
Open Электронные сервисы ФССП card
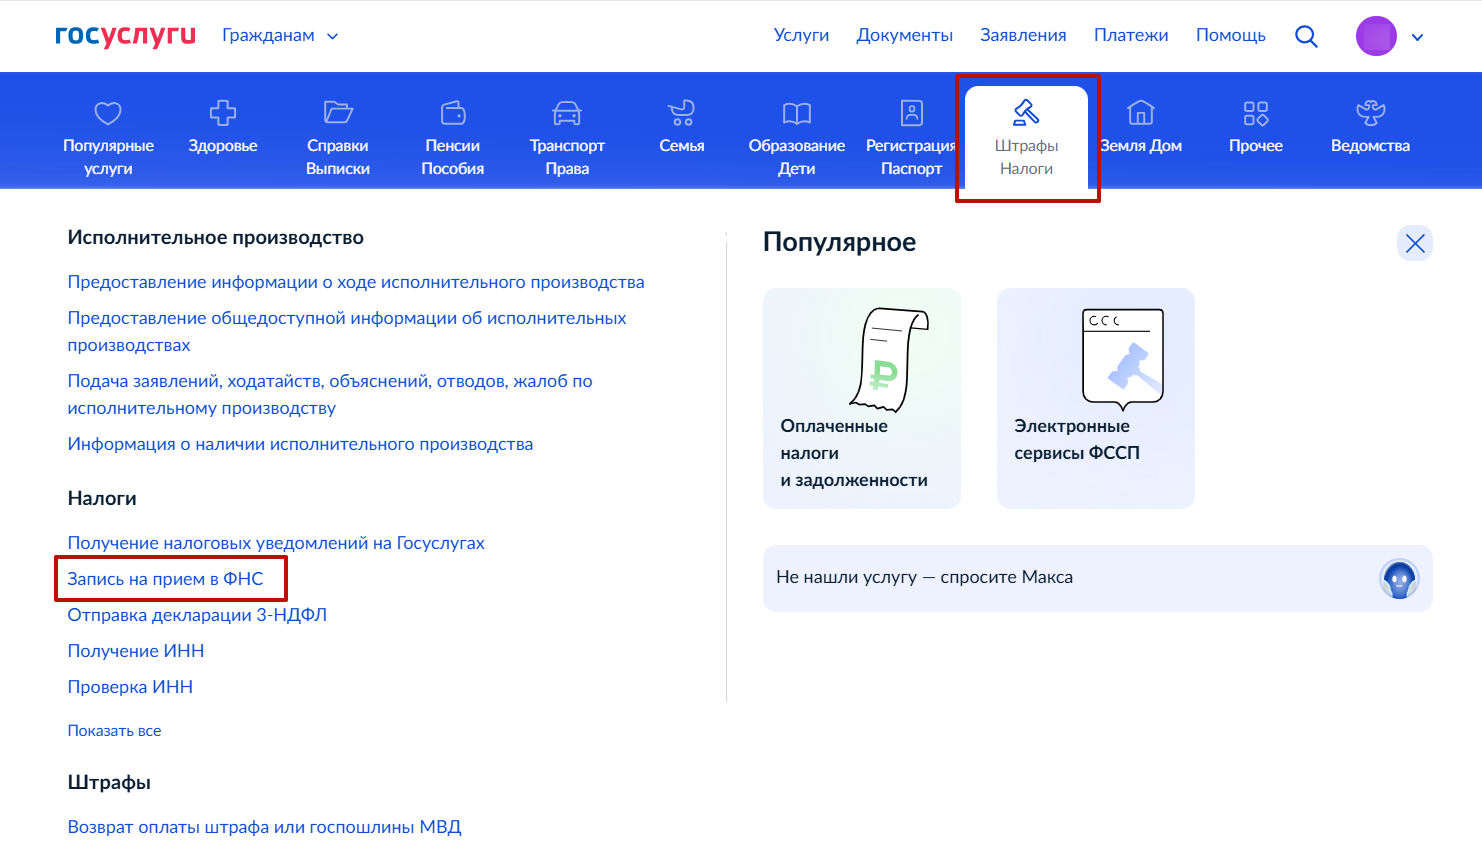click(1095, 398)
